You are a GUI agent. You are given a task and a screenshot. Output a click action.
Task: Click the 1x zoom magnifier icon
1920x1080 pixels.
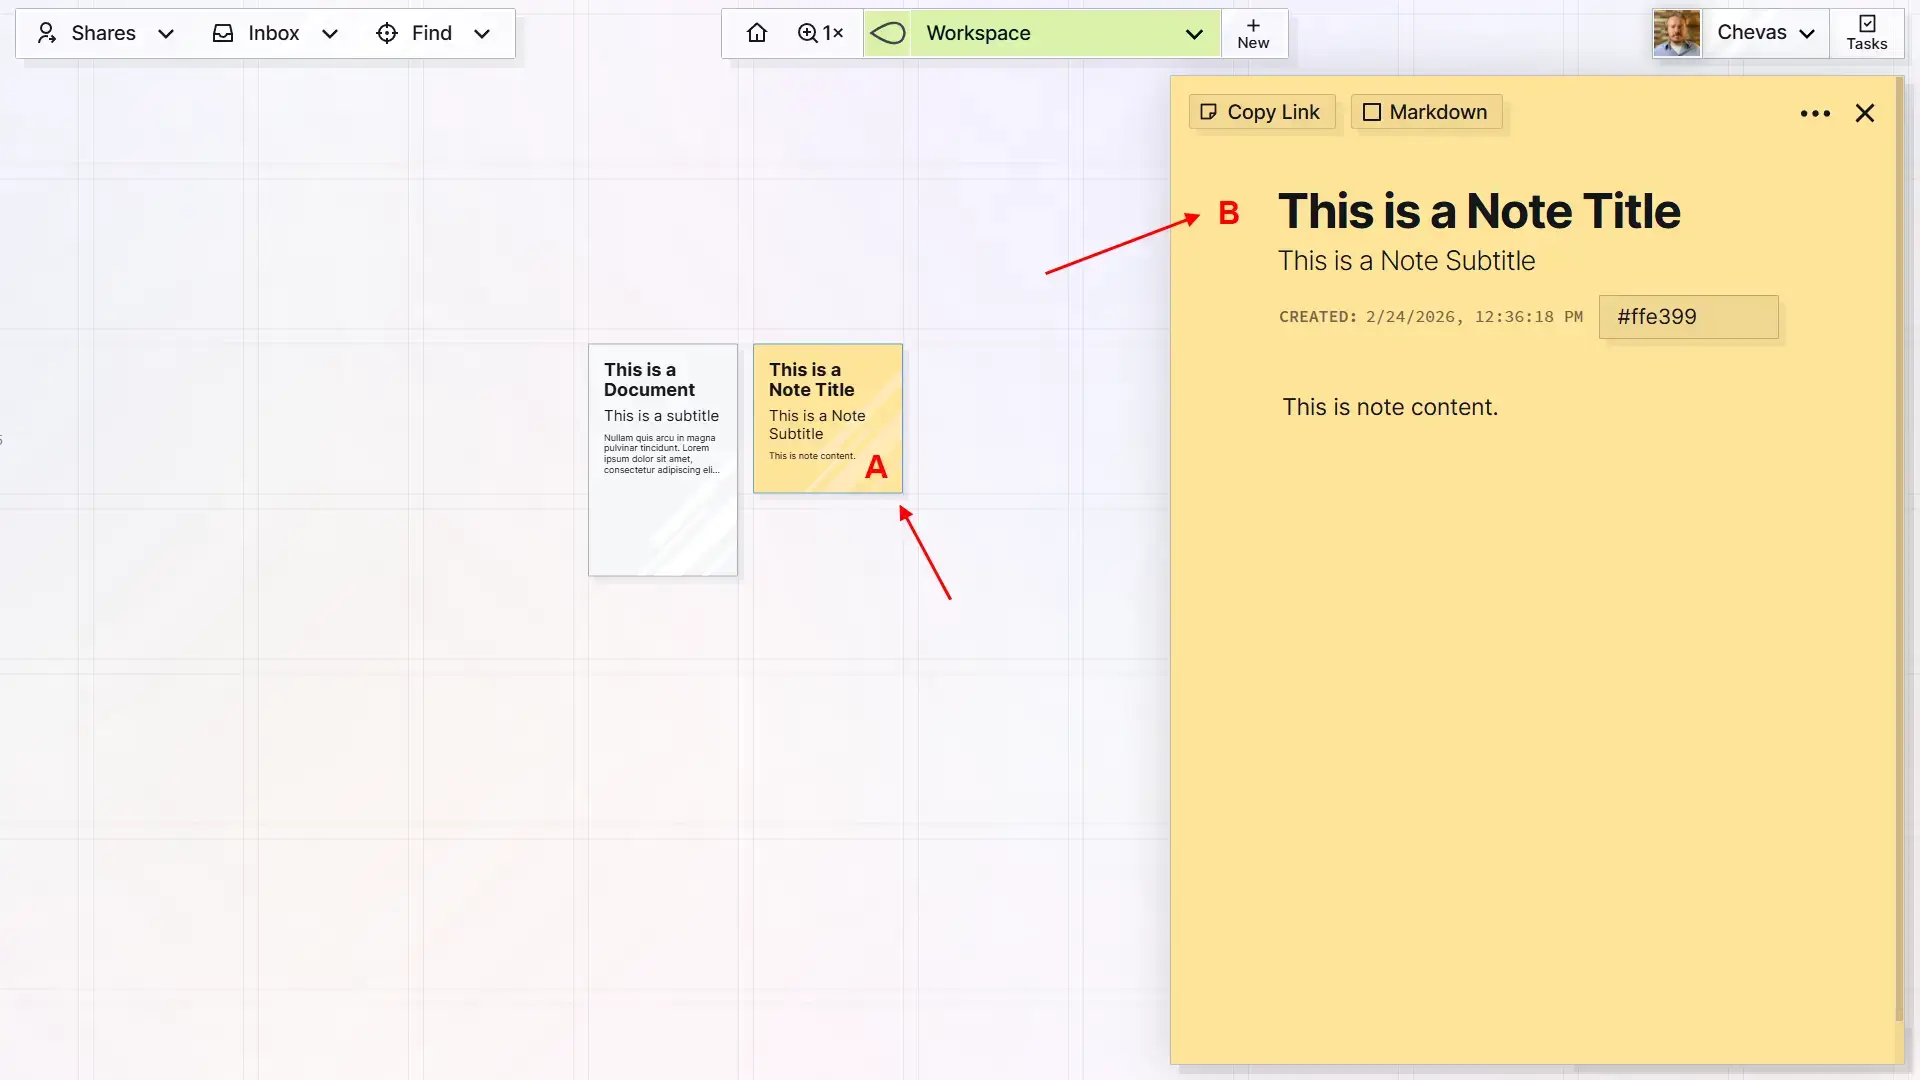pos(809,33)
